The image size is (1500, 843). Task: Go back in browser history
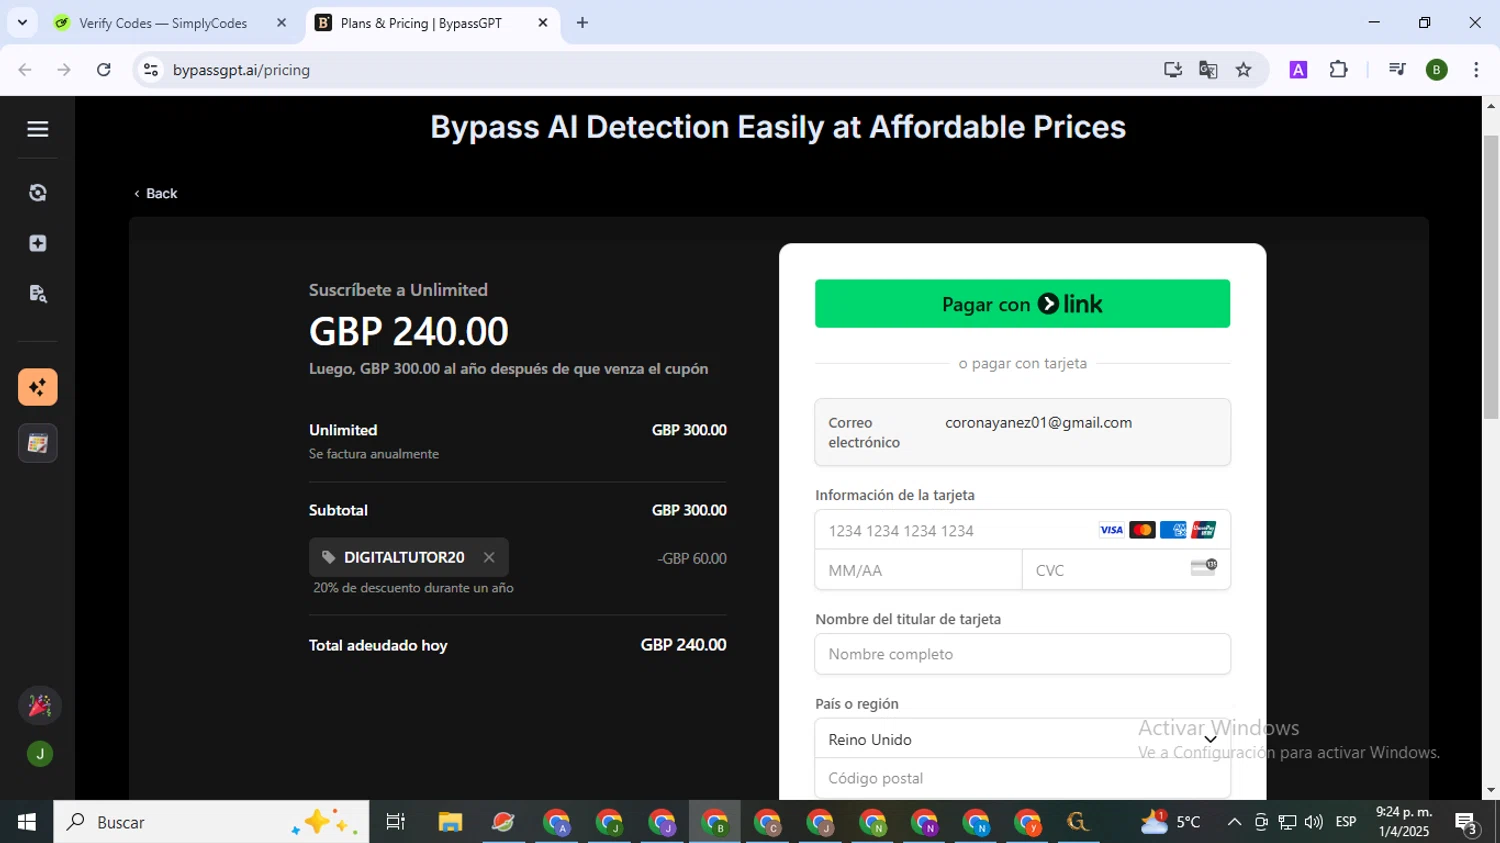click(x=25, y=70)
